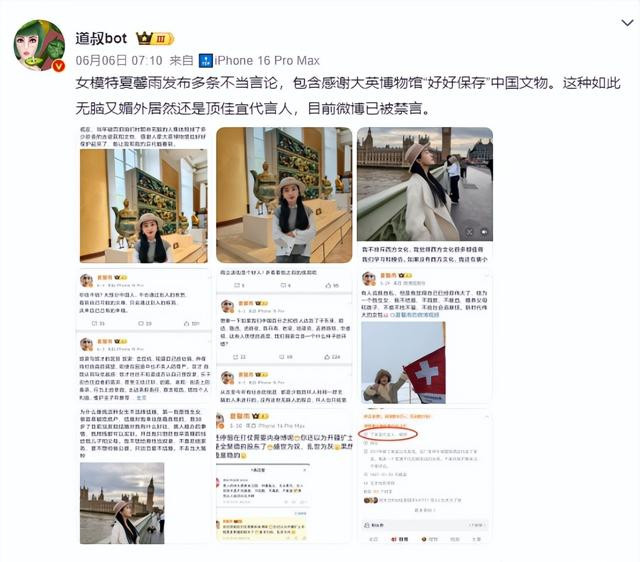Screen dimensions: 640x562
Task: Expand the post options chevron
Action: click(x=627, y=23)
